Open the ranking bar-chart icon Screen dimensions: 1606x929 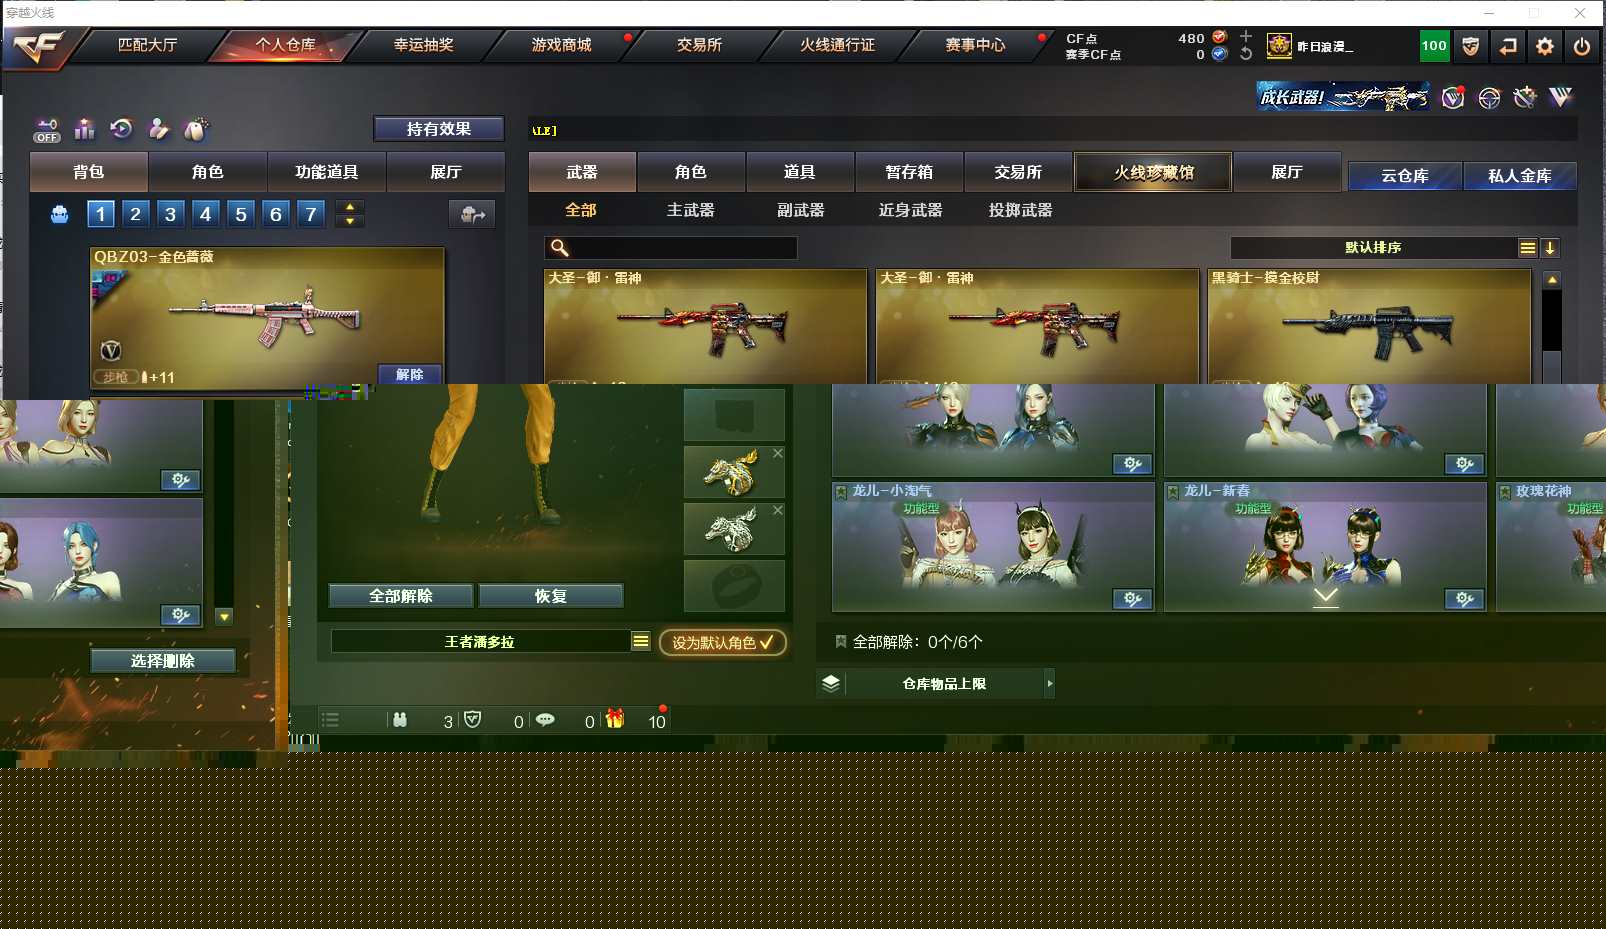[85, 129]
